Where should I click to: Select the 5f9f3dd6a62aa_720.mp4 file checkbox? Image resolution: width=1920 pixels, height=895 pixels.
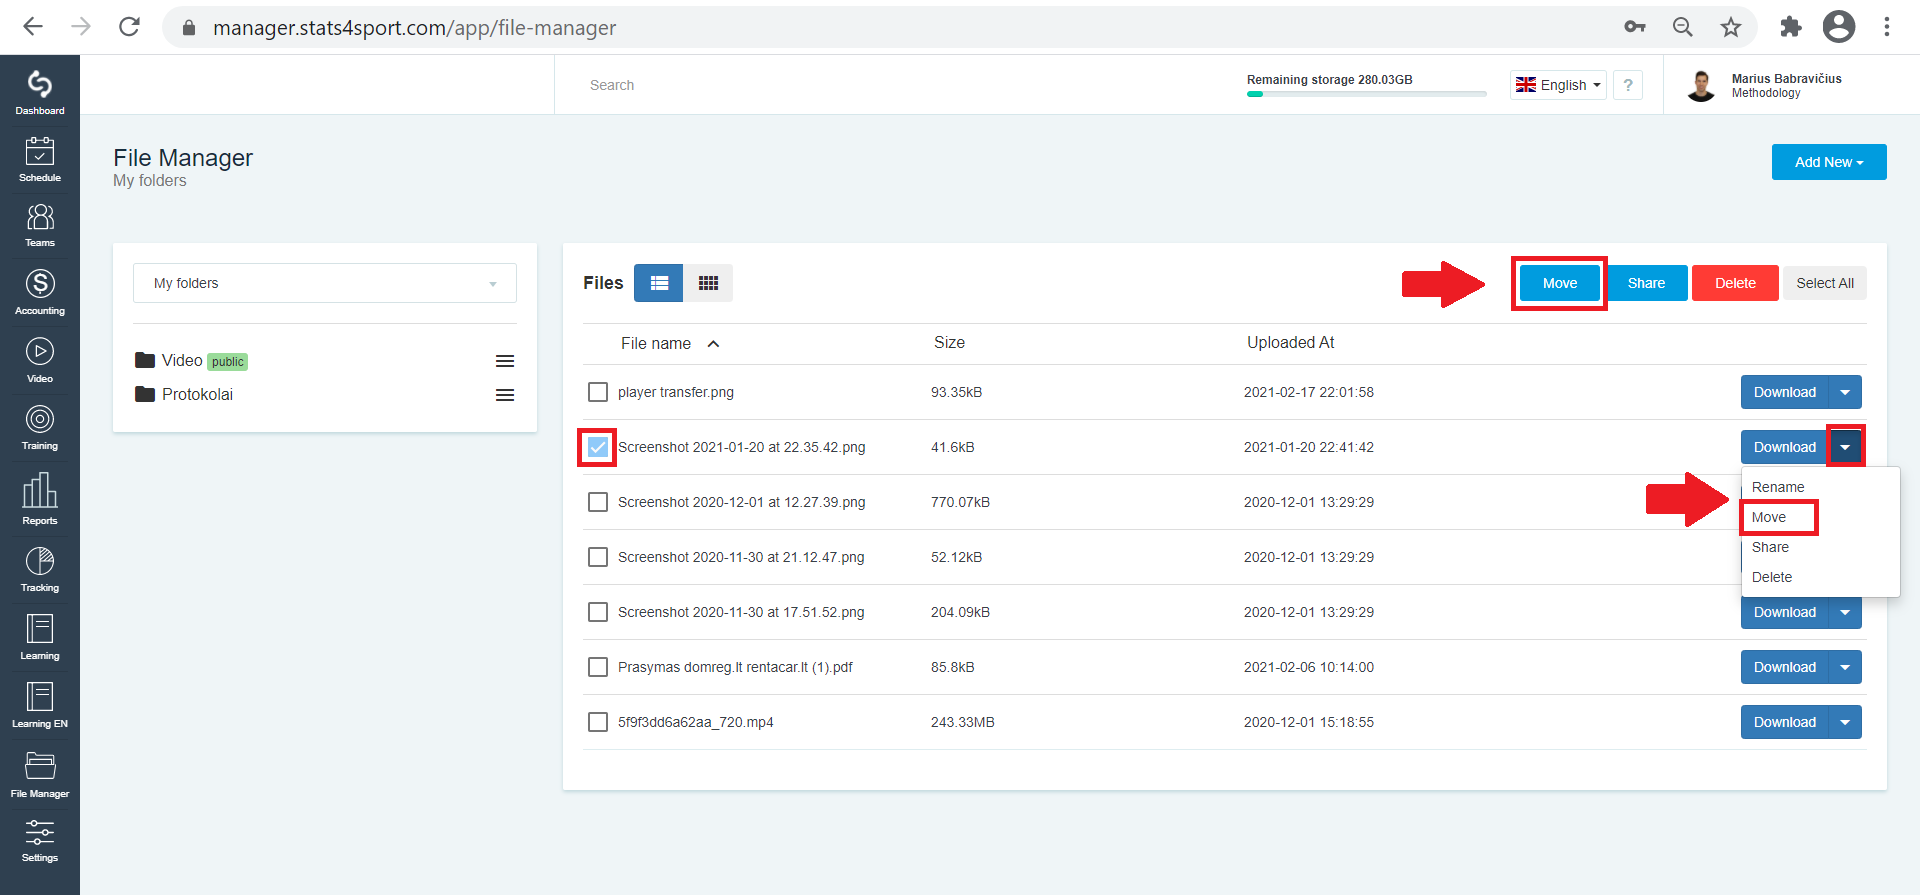(x=598, y=722)
